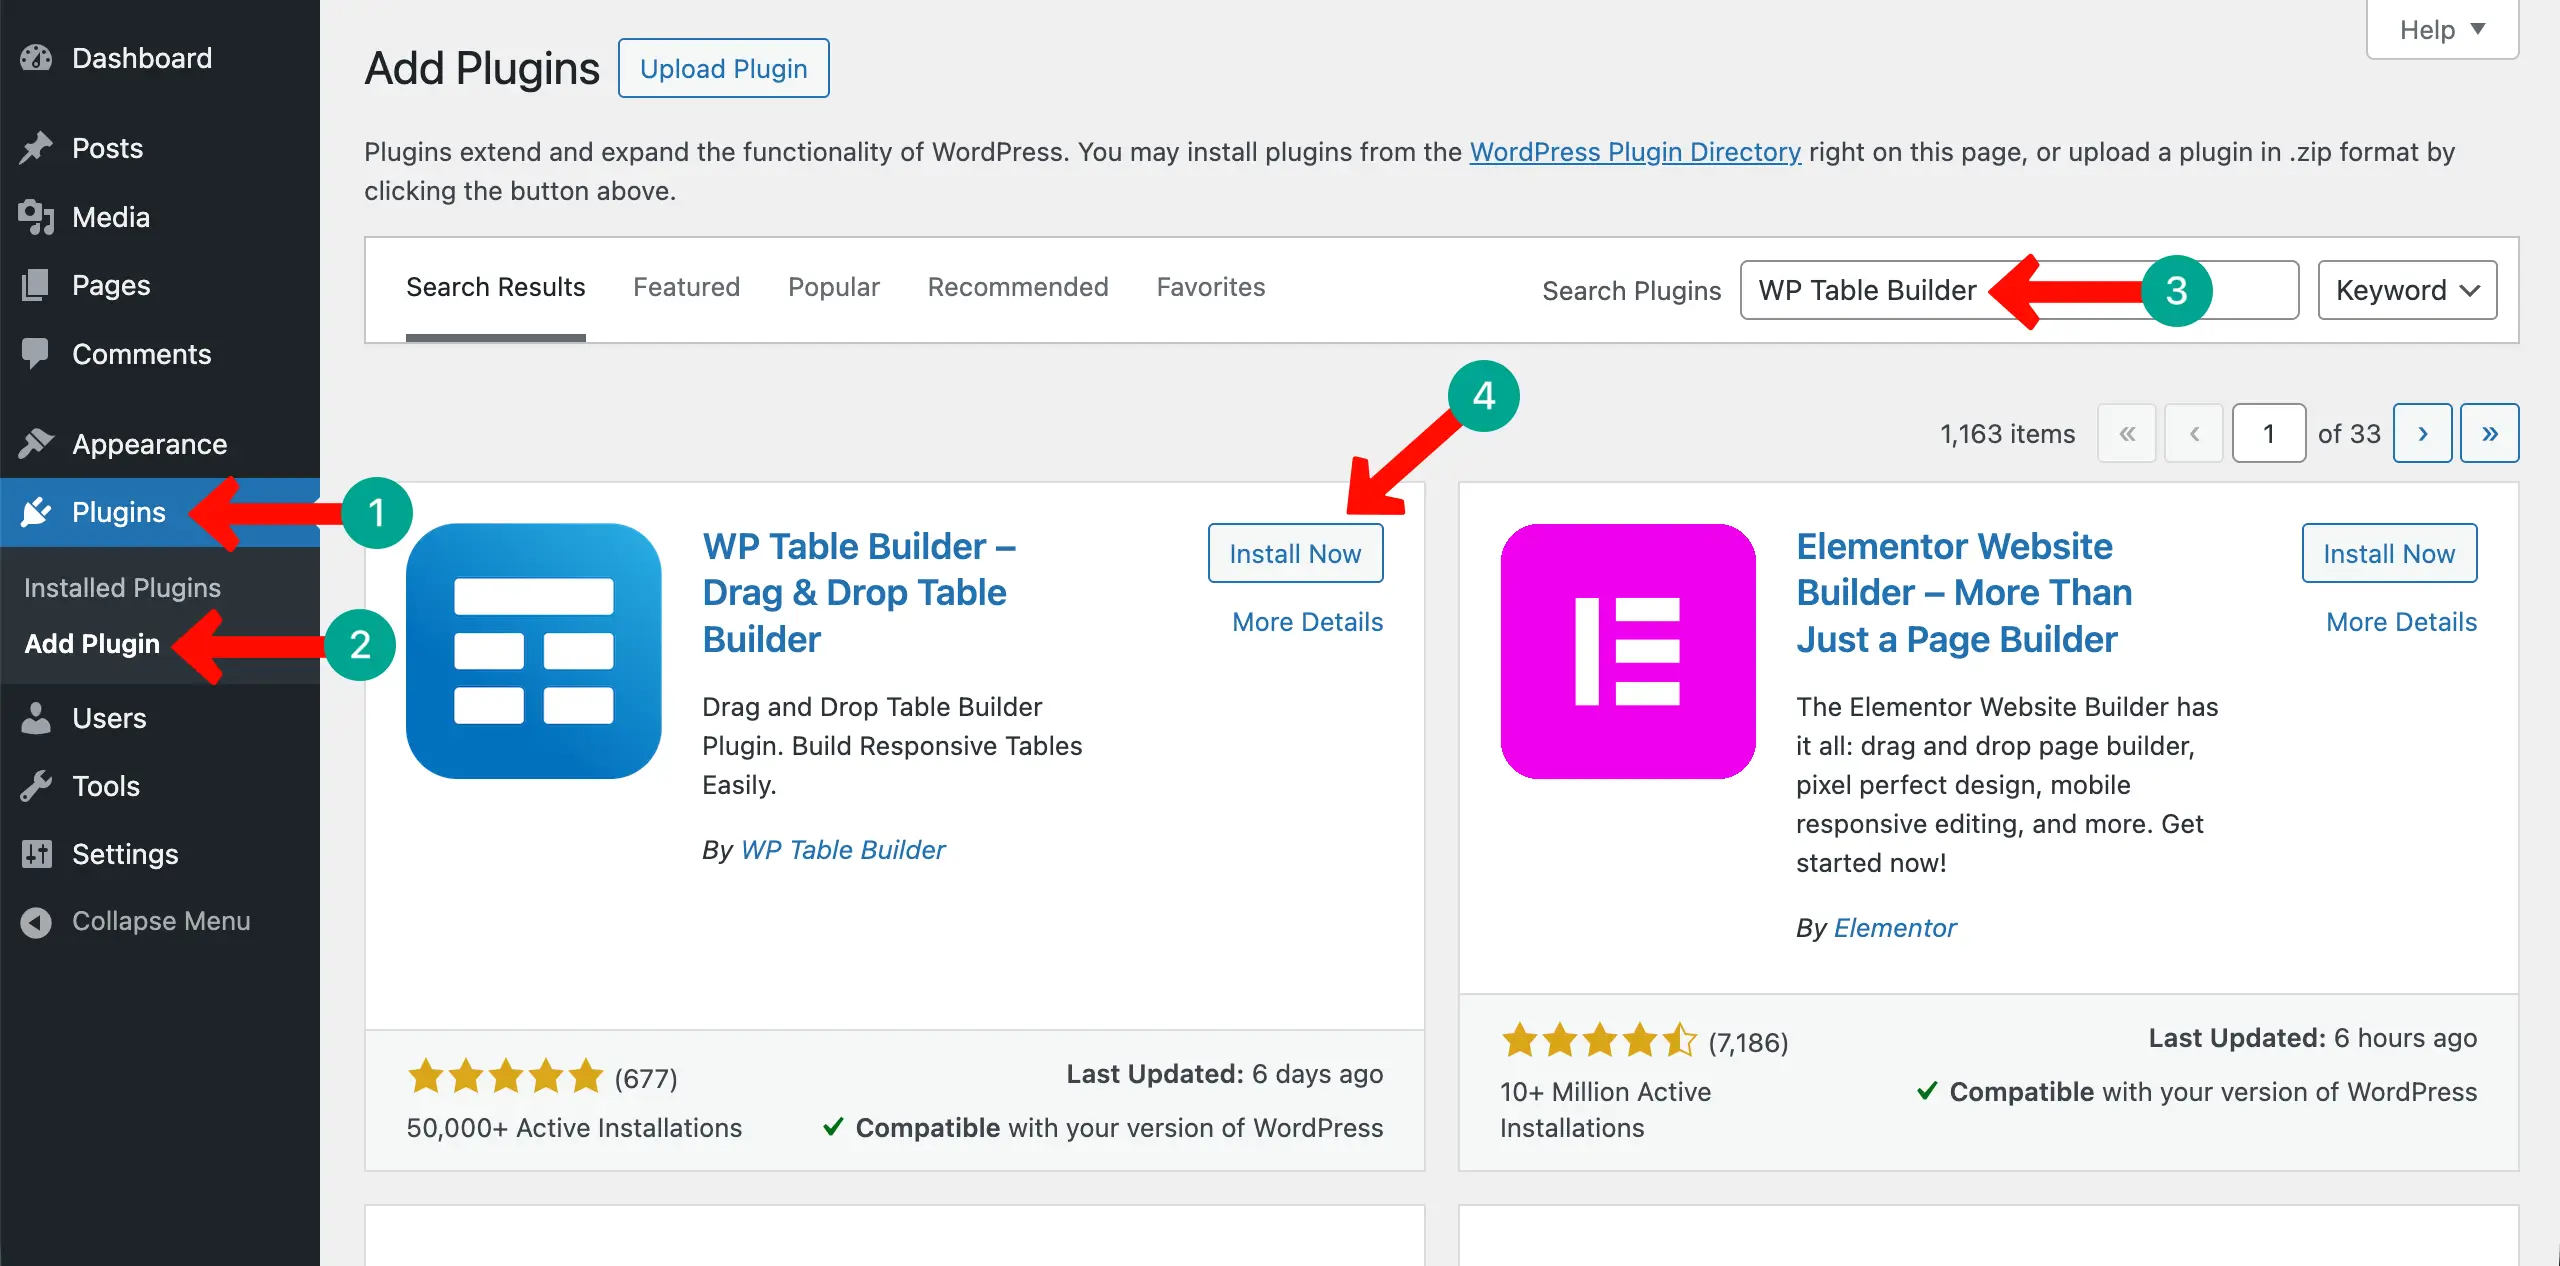Select the Posts pushpin icon
Screen dimensions: 2560x1266
36,147
